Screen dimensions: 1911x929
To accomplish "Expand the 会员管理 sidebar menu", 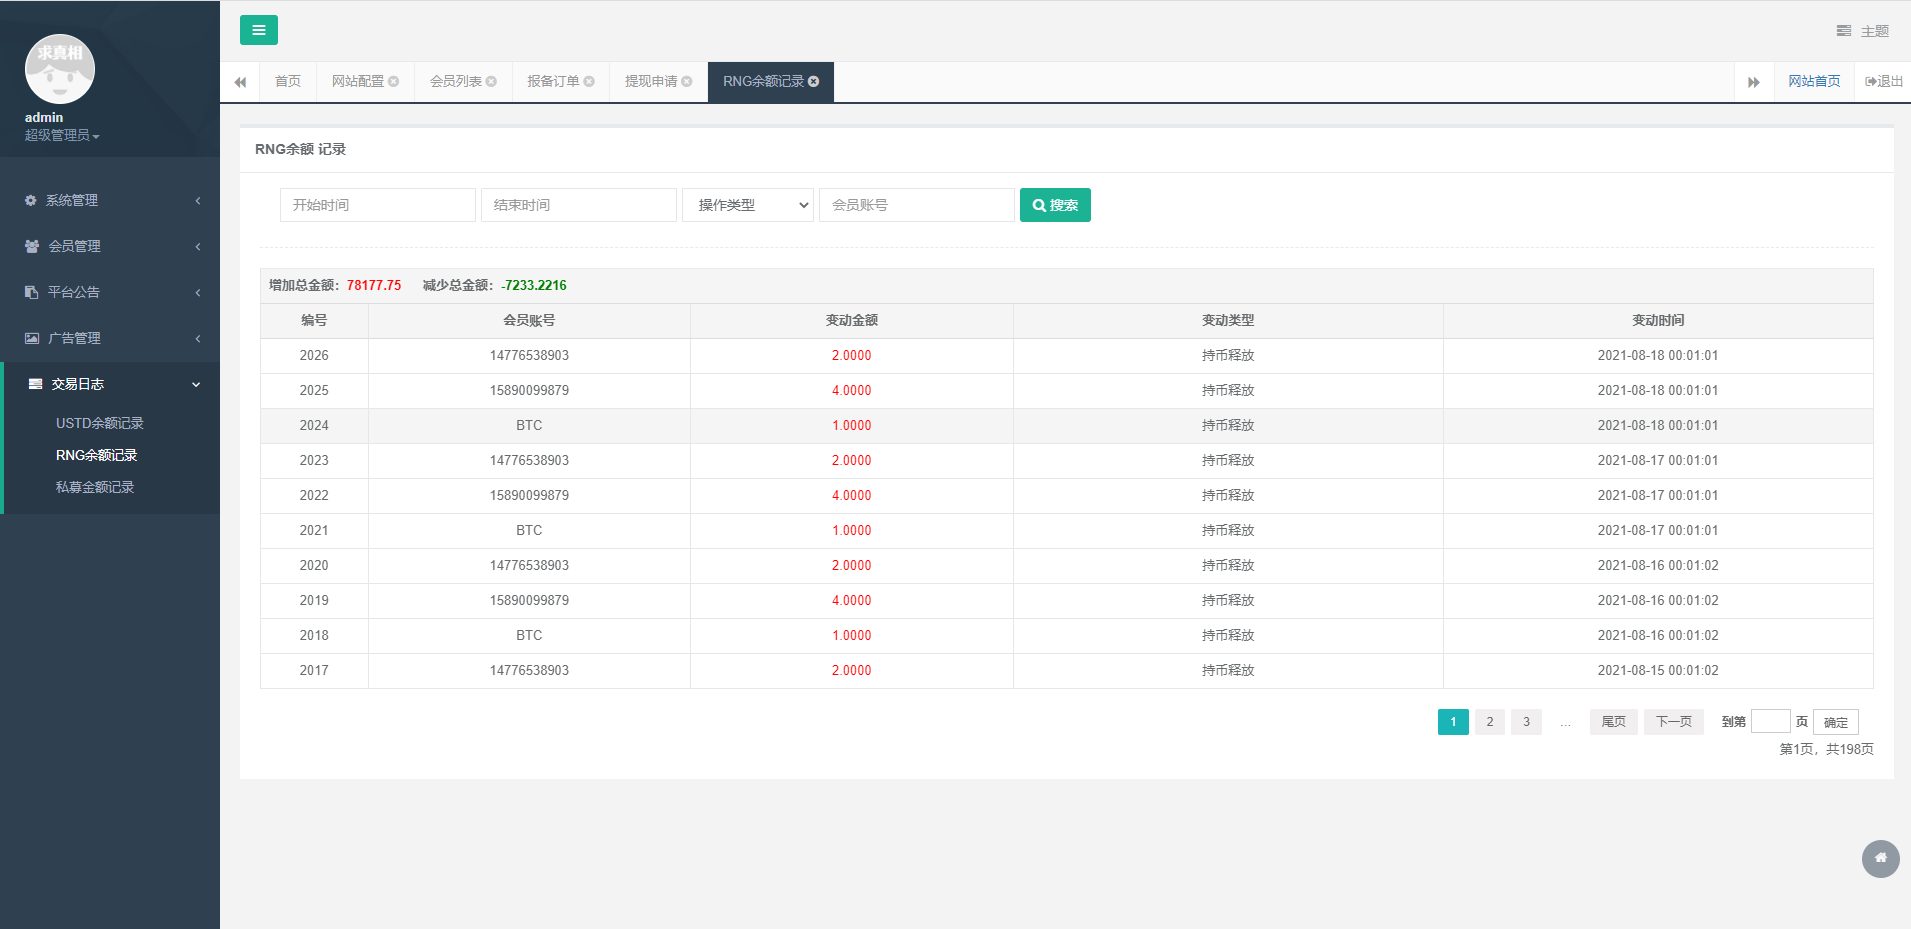I will pyautogui.click(x=110, y=246).
